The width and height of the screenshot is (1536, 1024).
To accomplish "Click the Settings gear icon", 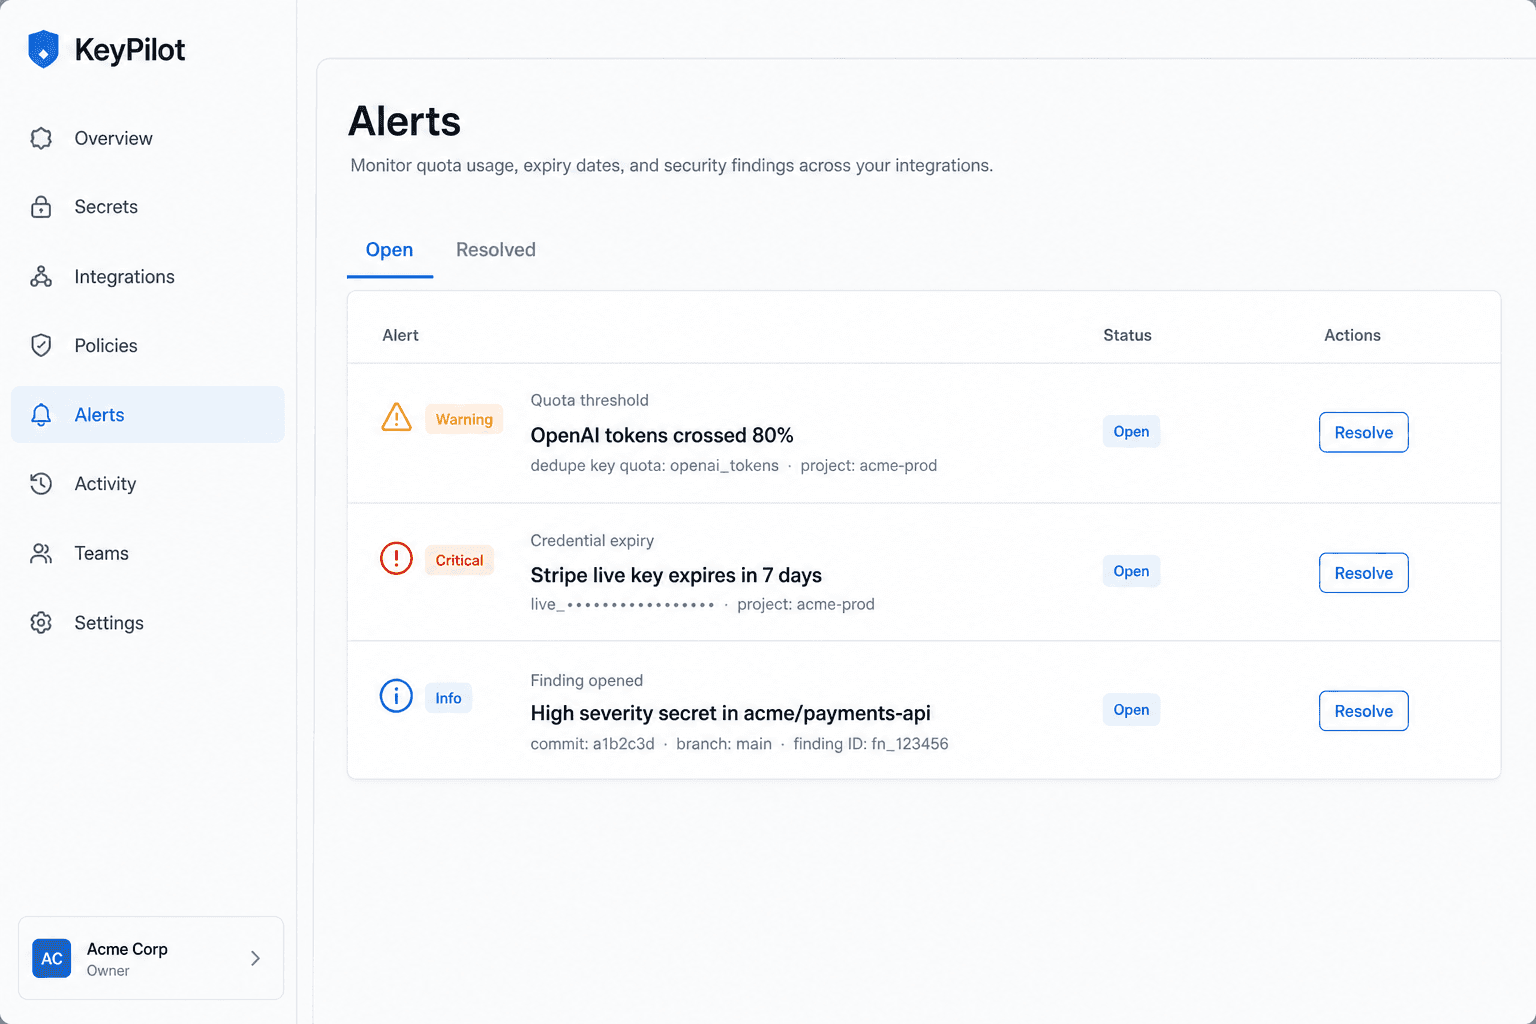I will pyautogui.click(x=41, y=623).
